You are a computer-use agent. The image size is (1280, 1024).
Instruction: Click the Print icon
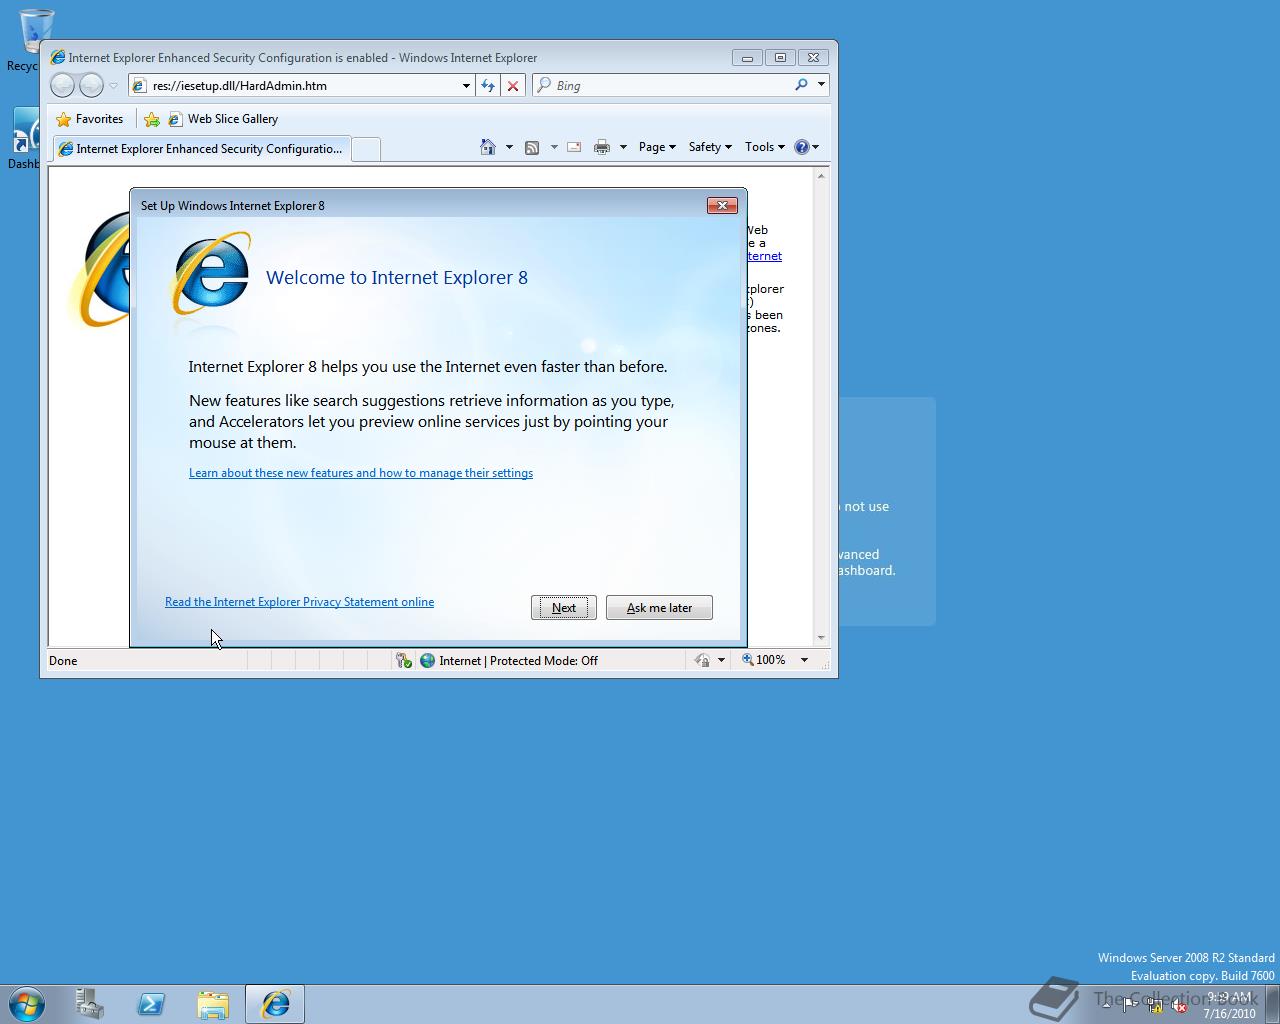(x=601, y=147)
